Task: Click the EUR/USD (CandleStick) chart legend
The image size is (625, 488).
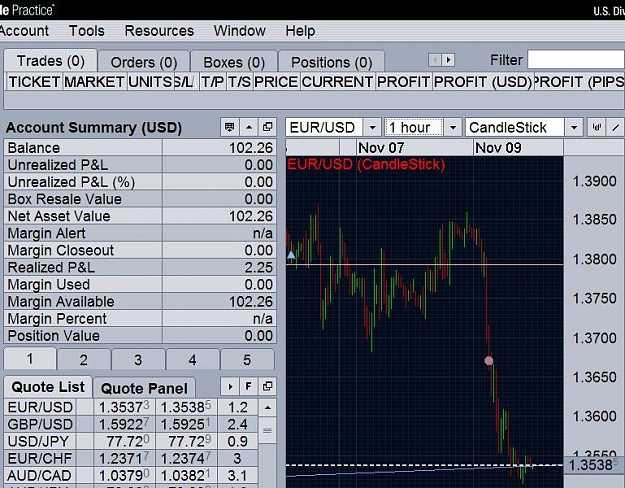Action: click(366, 164)
